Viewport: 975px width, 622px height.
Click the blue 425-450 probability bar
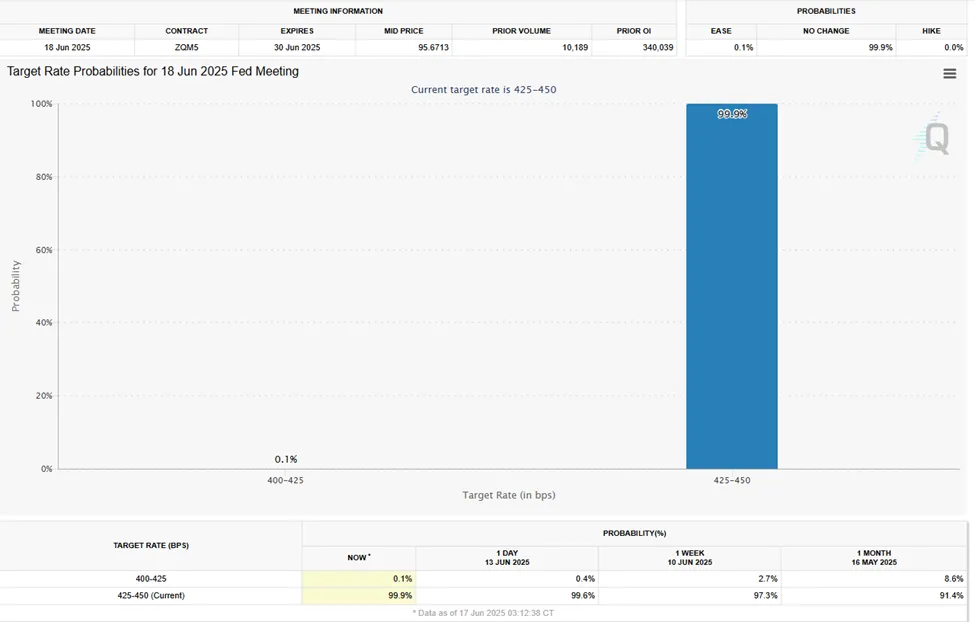[x=732, y=286]
